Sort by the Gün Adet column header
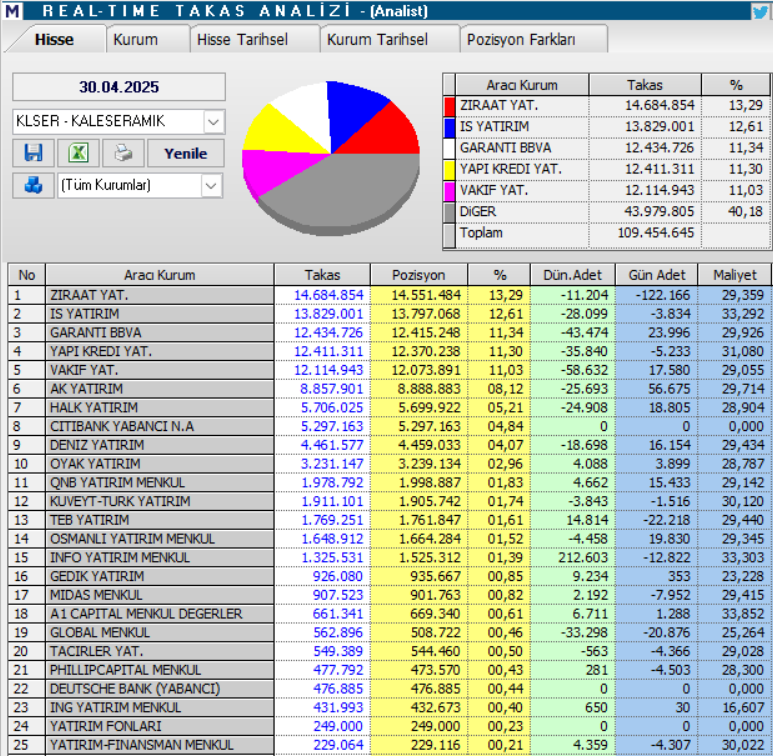The image size is (773, 756). coord(657,275)
